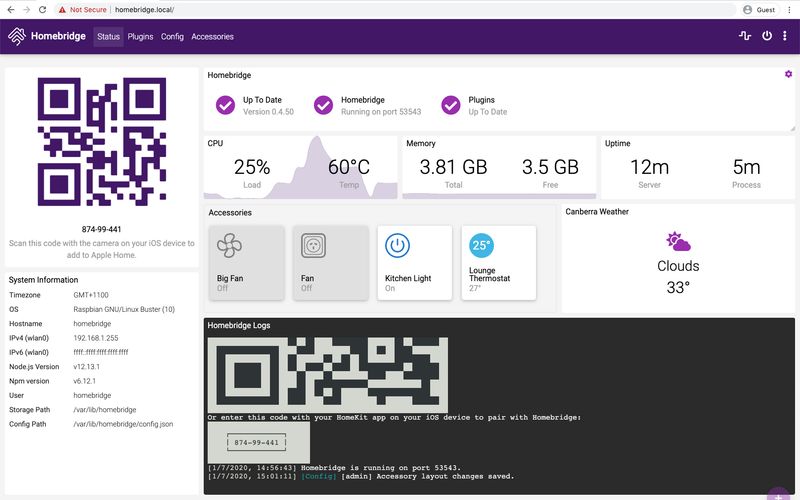The width and height of the screenshot is (800, 500).
Task: Click the Canberra Weather clouds icon
Action: coord(678,241)
